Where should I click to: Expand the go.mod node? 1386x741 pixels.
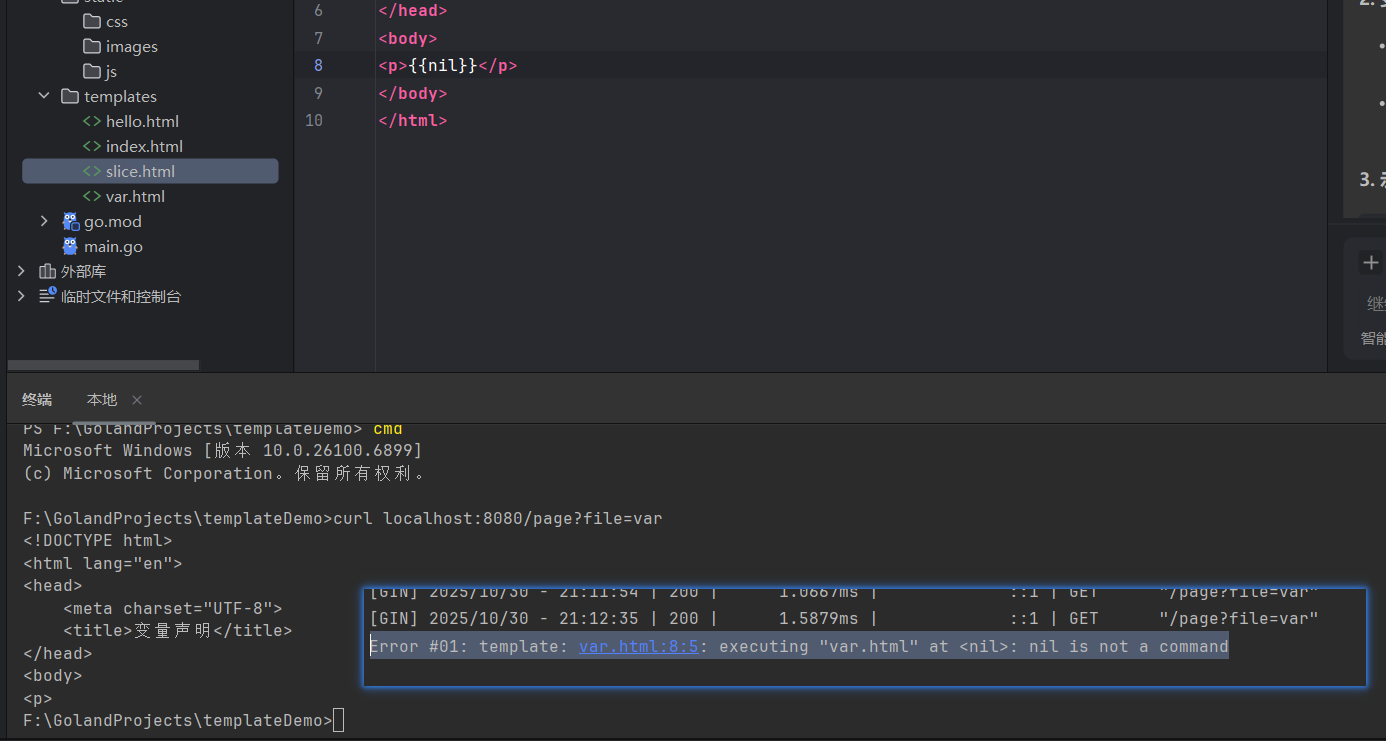pyautogui.click(x=44, y=221)
